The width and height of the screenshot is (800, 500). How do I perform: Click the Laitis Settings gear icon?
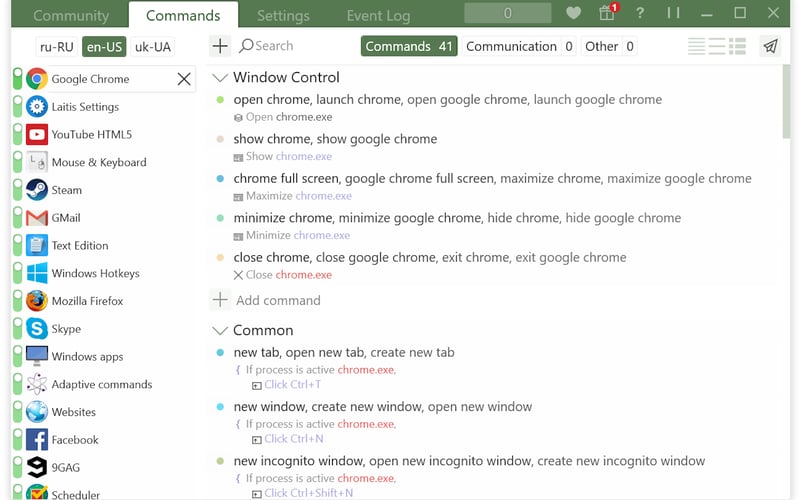[x=37, y=107]
